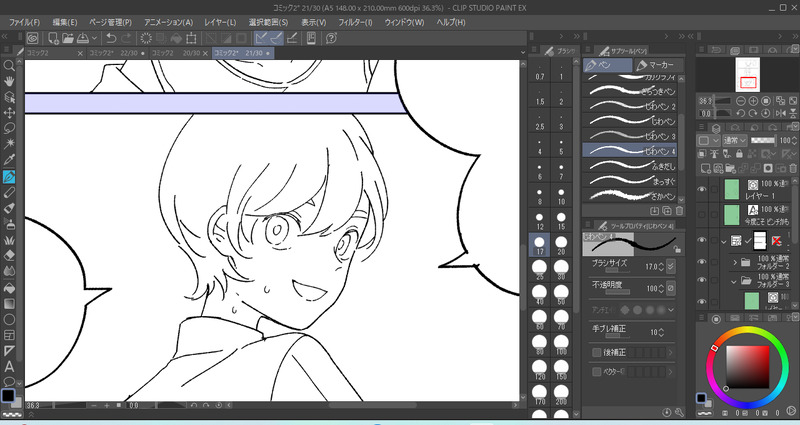
Task: Expand 後補正 options arrow
Action: coord(670,353)
